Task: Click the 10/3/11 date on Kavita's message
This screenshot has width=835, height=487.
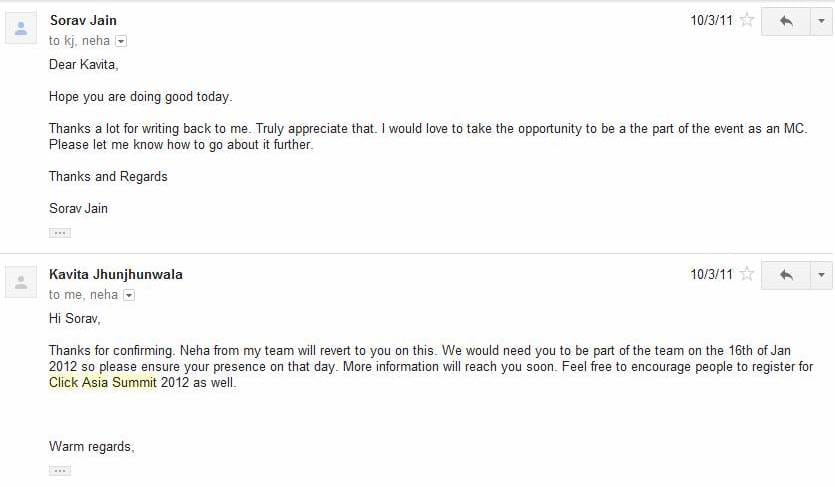Action: pyautogui.click(x=711, y=274)
